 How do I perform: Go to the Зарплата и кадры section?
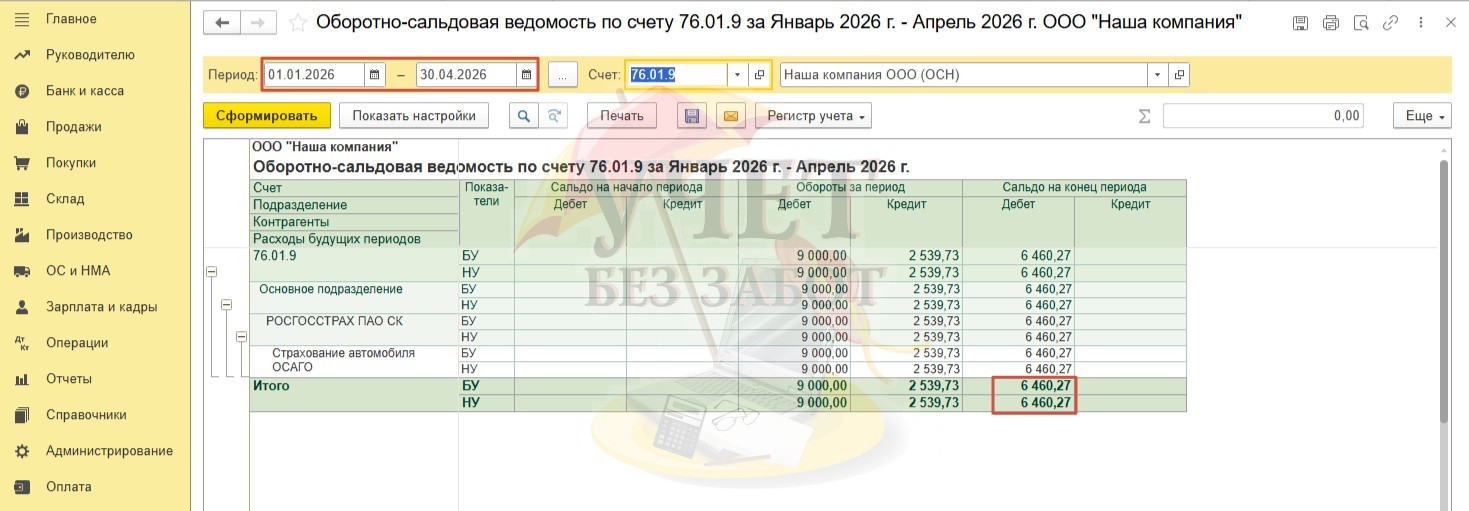pyautogui.click(x=101, y=307)
